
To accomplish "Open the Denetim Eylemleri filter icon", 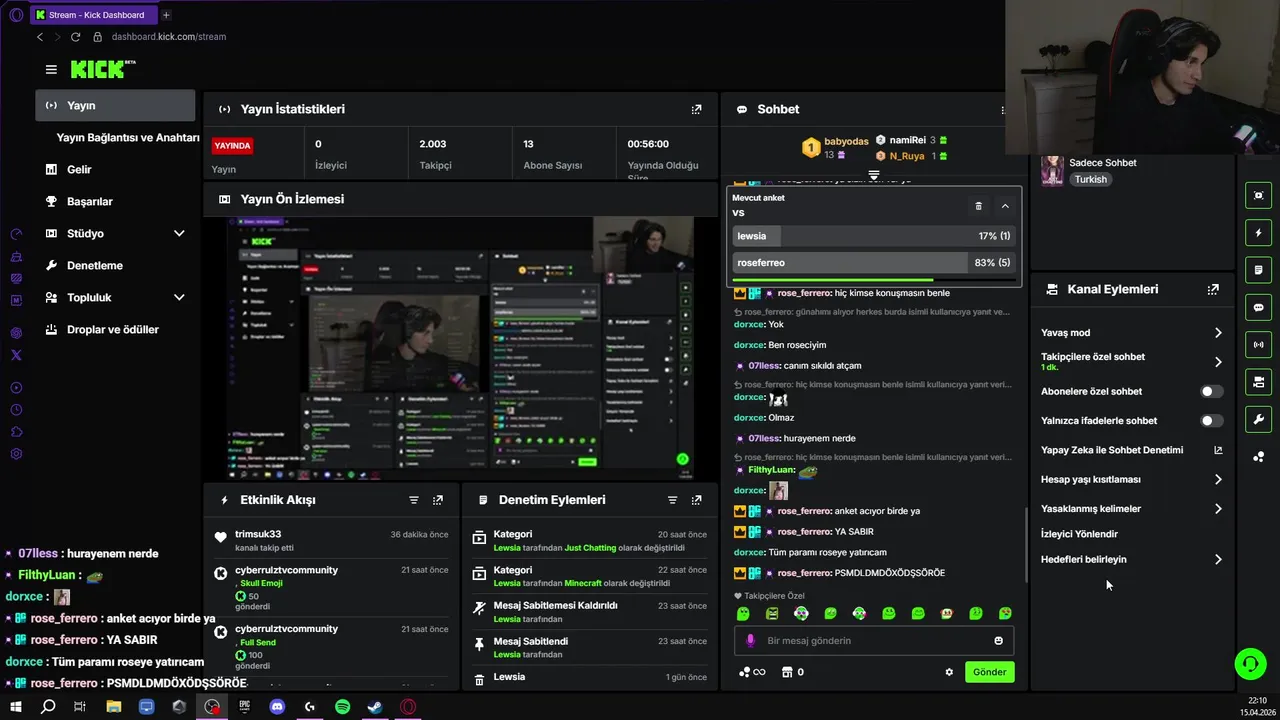I will point(672,500).
